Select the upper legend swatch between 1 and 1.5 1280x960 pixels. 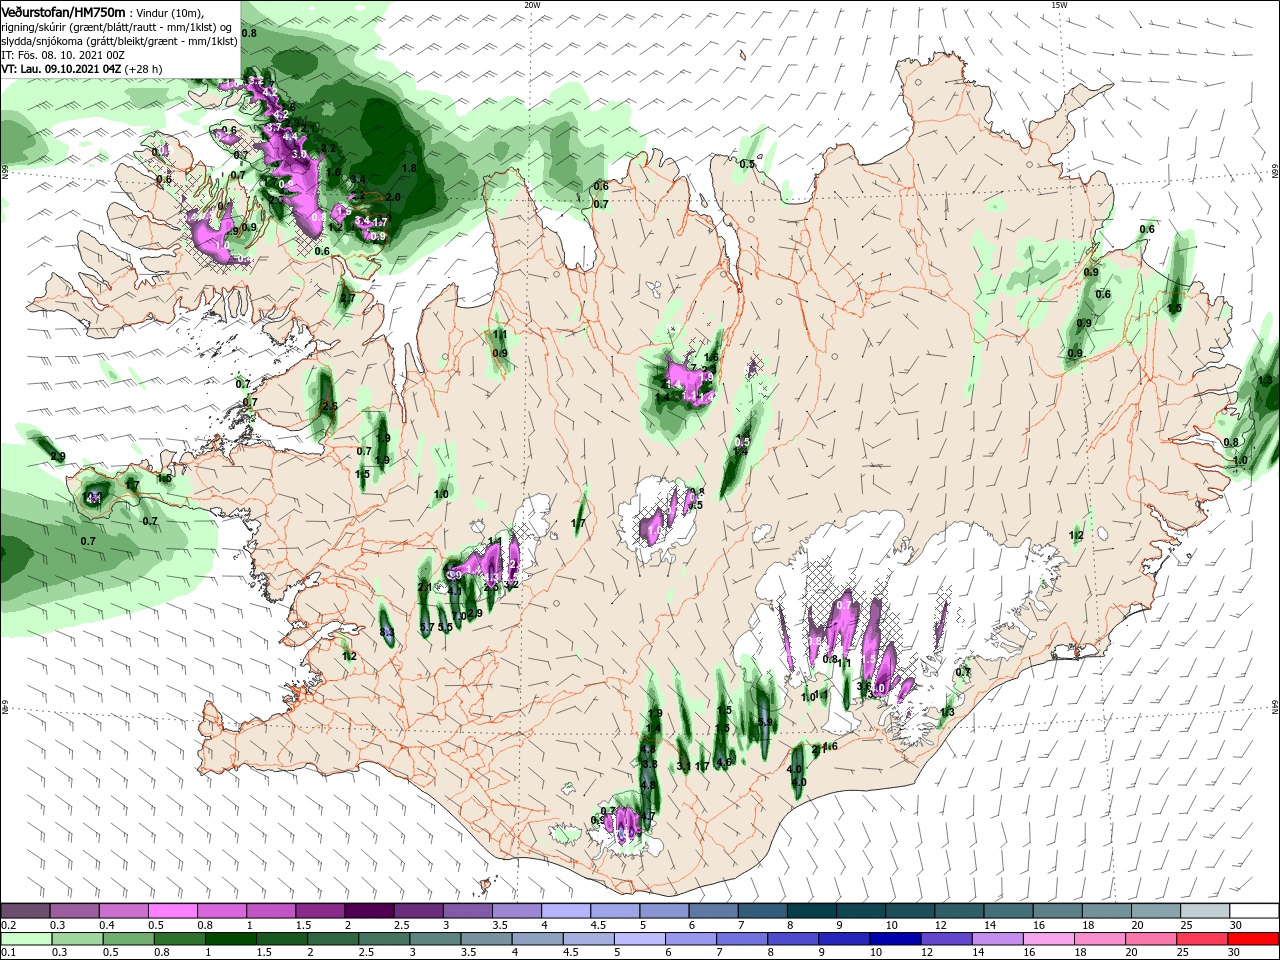tap(270, 911)
